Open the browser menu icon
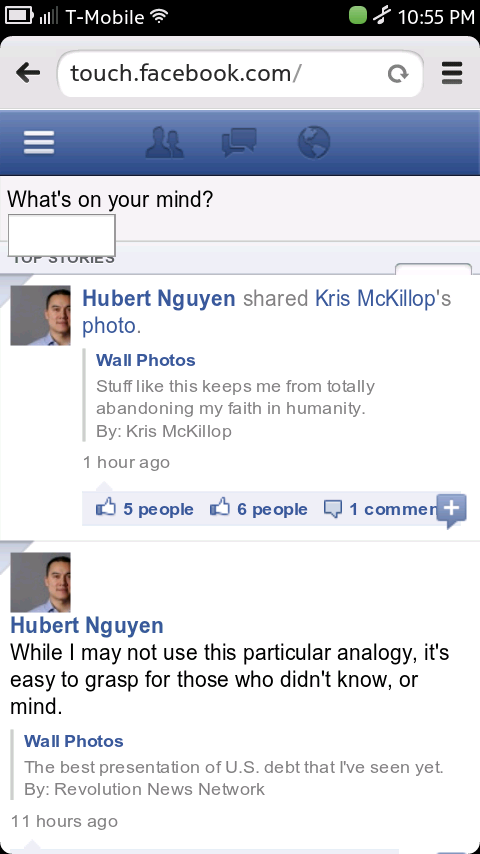This screenshot has width=480, height=854. tap(452, 73)
